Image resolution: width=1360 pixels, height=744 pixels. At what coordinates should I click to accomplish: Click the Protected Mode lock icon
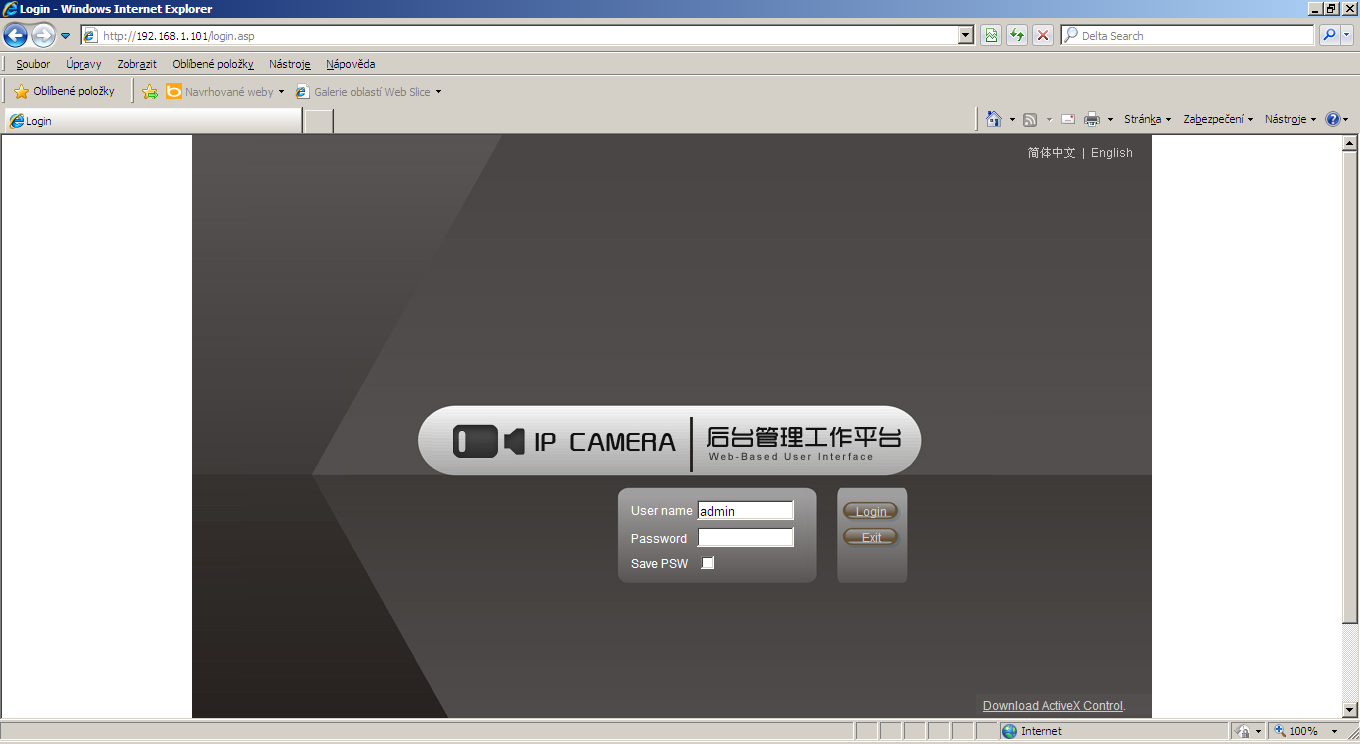tap(1242, 731)
